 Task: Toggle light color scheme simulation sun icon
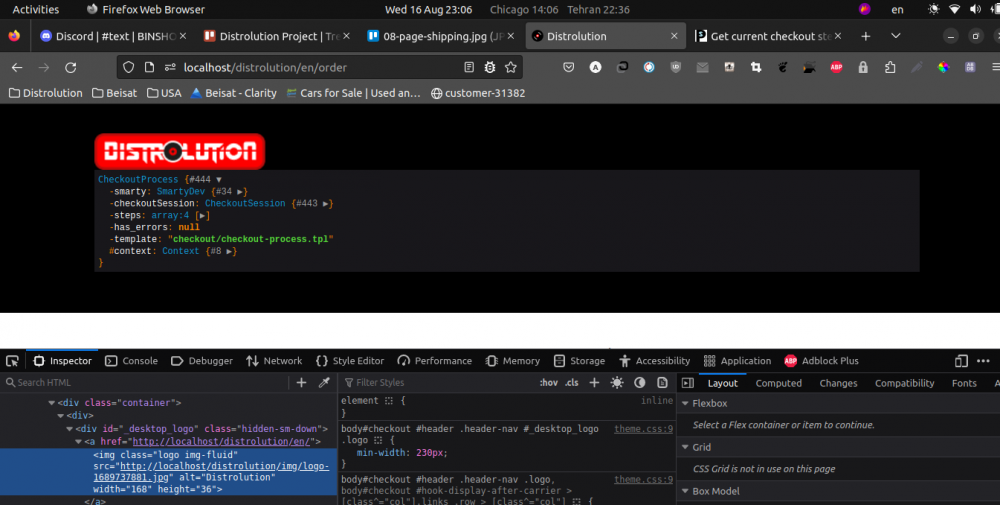[x=617, y=383]
